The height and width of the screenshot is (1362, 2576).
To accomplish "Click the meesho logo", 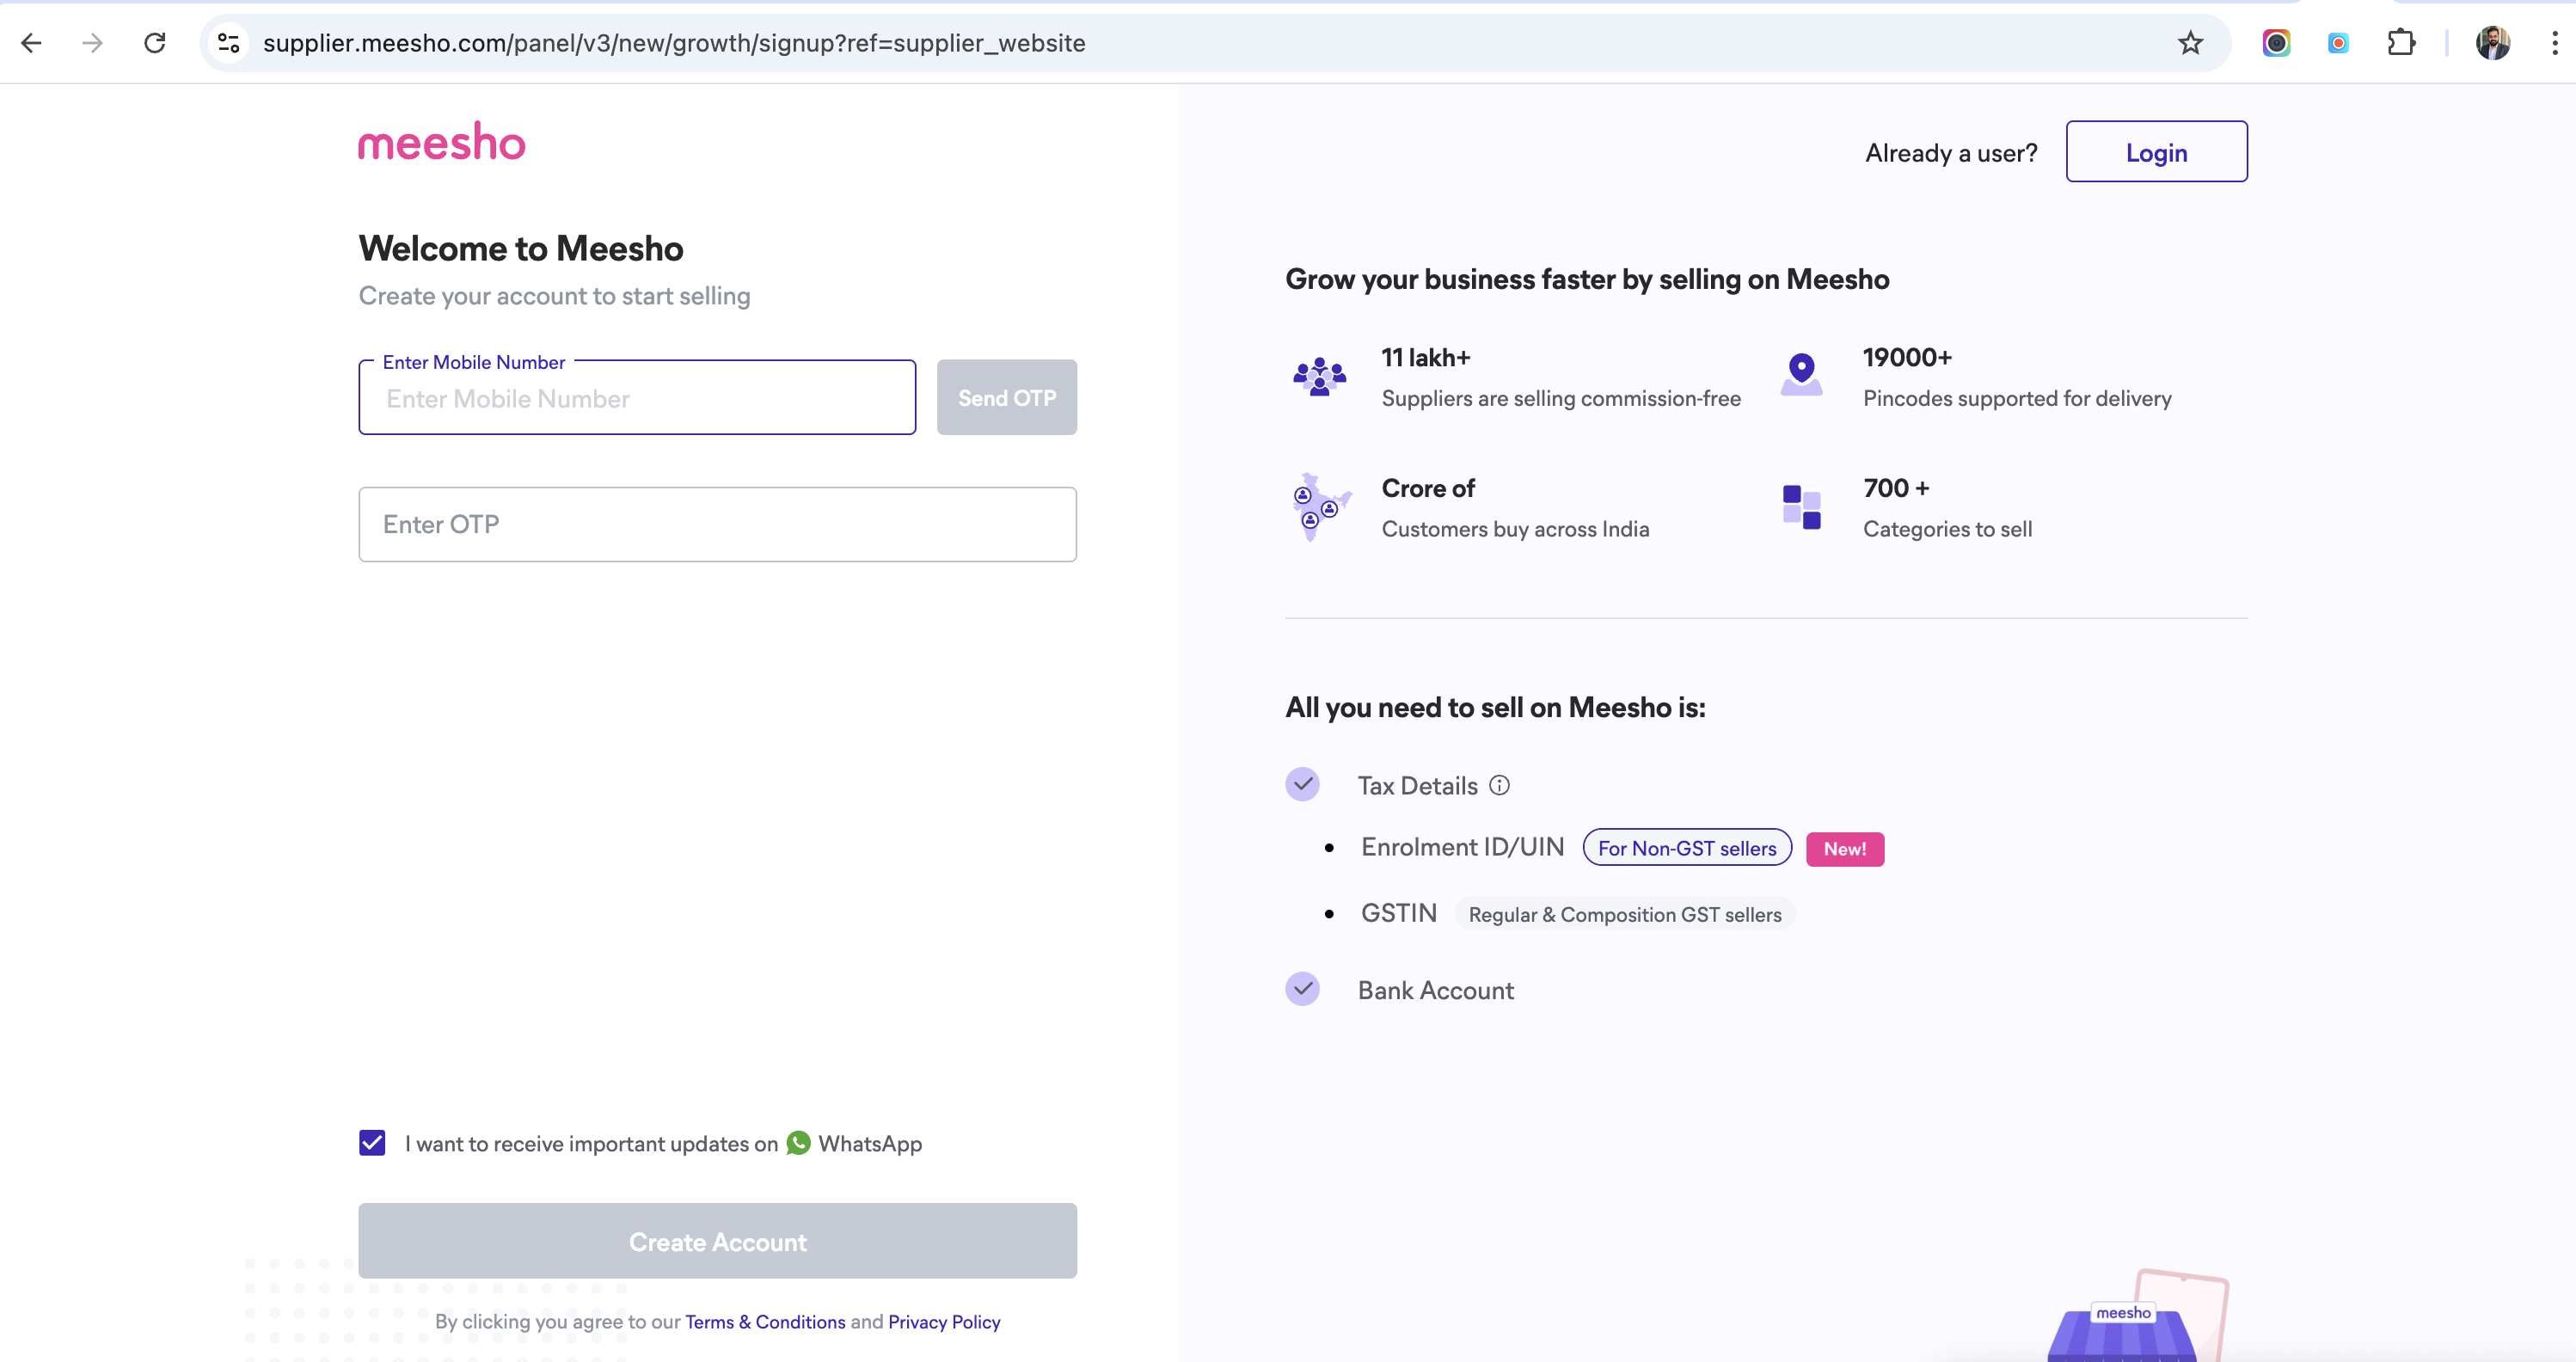I will pos(441,142).
